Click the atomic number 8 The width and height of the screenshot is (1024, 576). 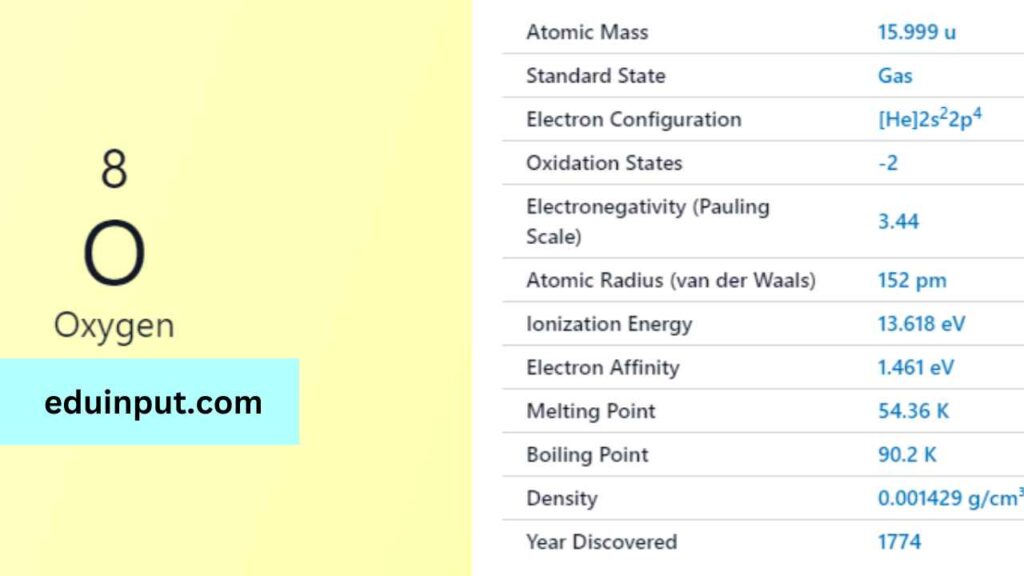pos(114,169)
